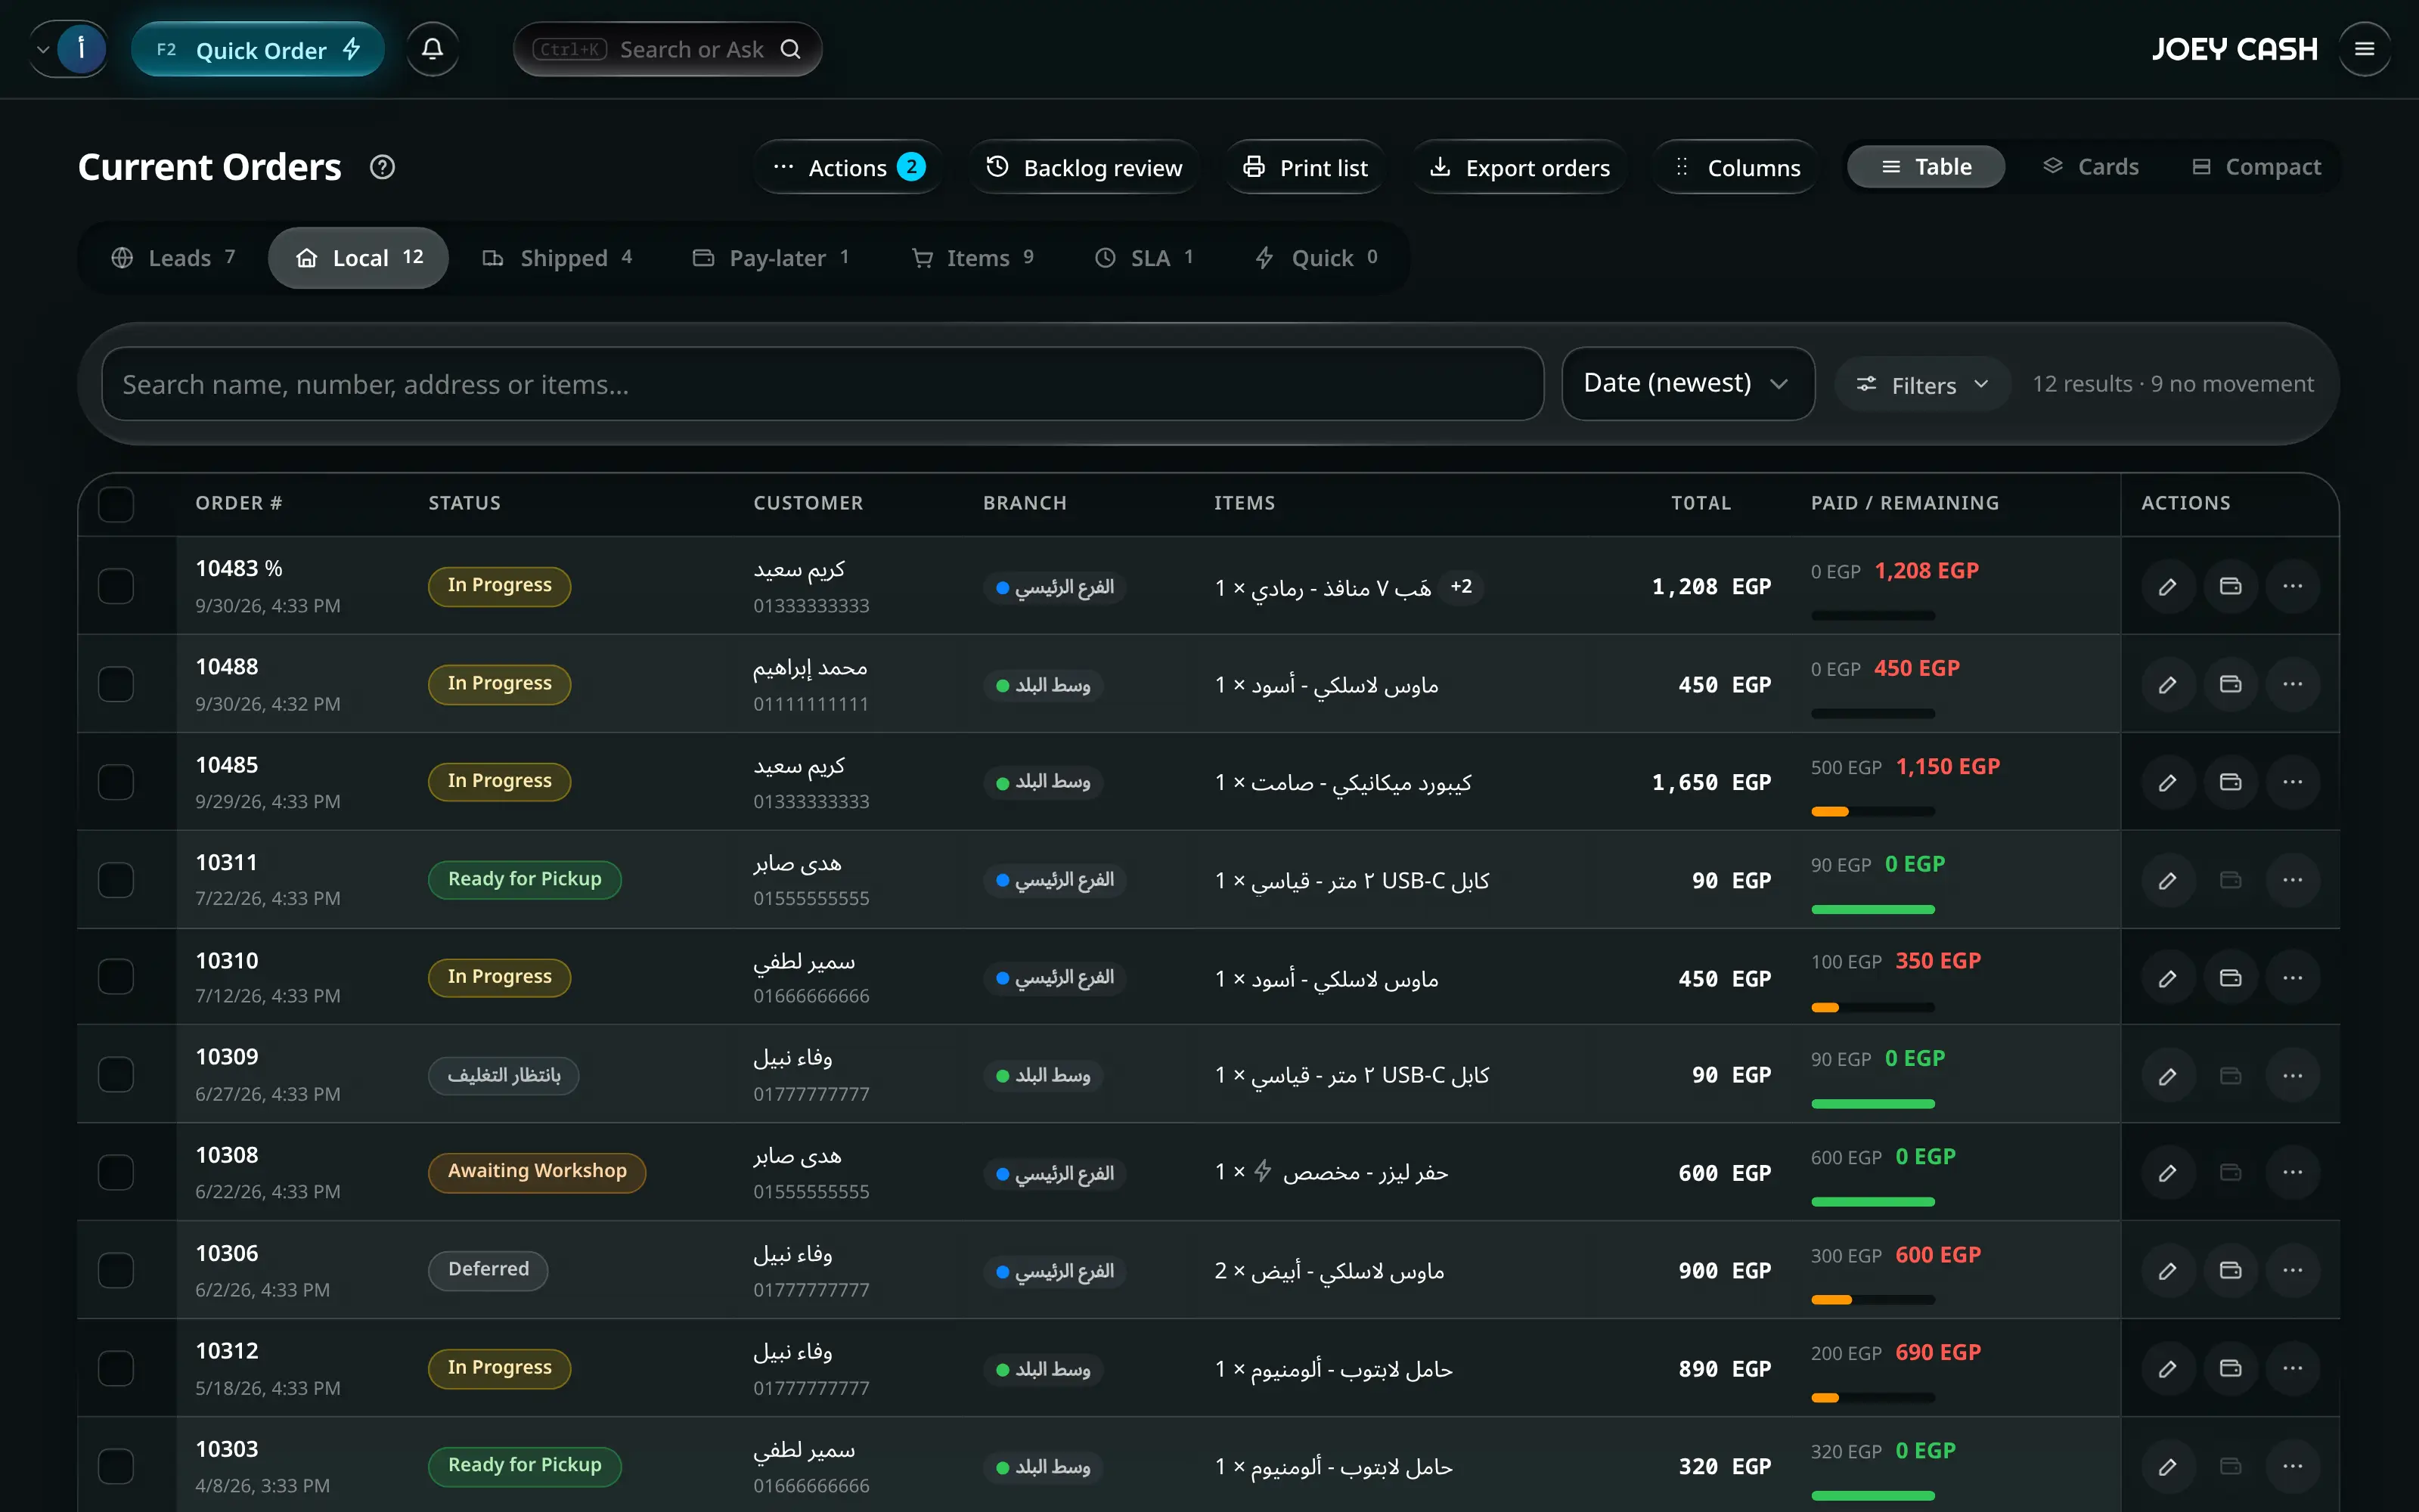The image size is (2419, 1512).
Task: Open the notifications bell
Action: coord(432,49)
